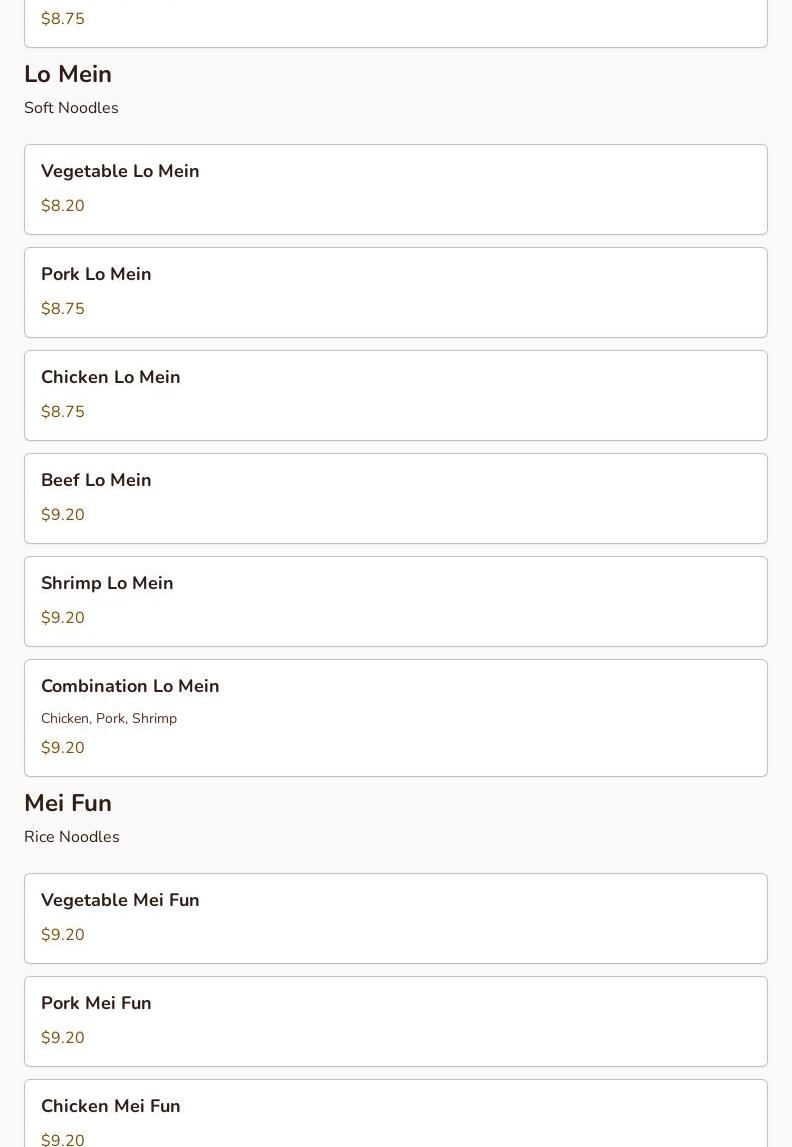Viewport: 792px width, 1147px height.
Task: Click the $8.20 Vegetable Lo Mein price
Action: coord(63,206)
